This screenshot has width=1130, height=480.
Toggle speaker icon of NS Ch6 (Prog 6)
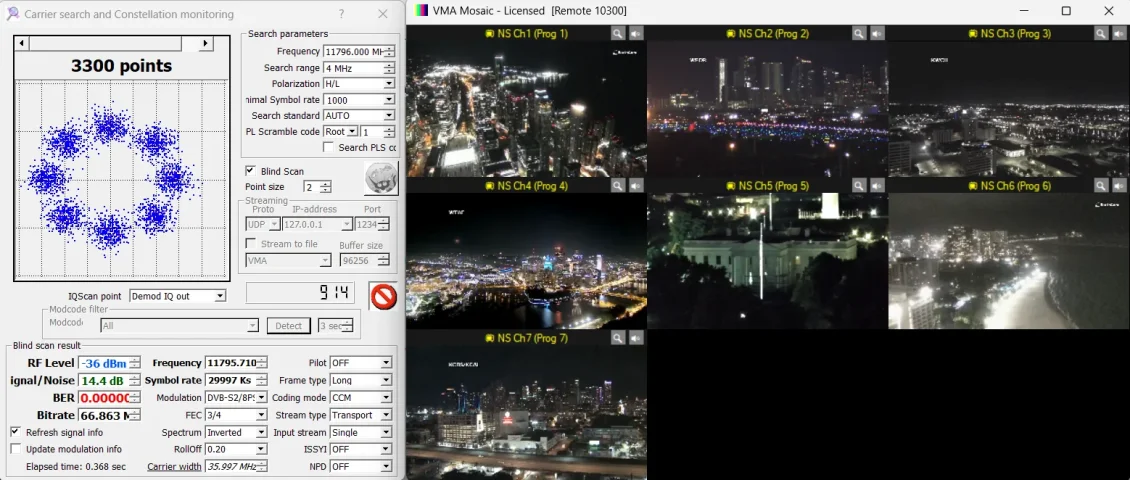coord(1118,186)
